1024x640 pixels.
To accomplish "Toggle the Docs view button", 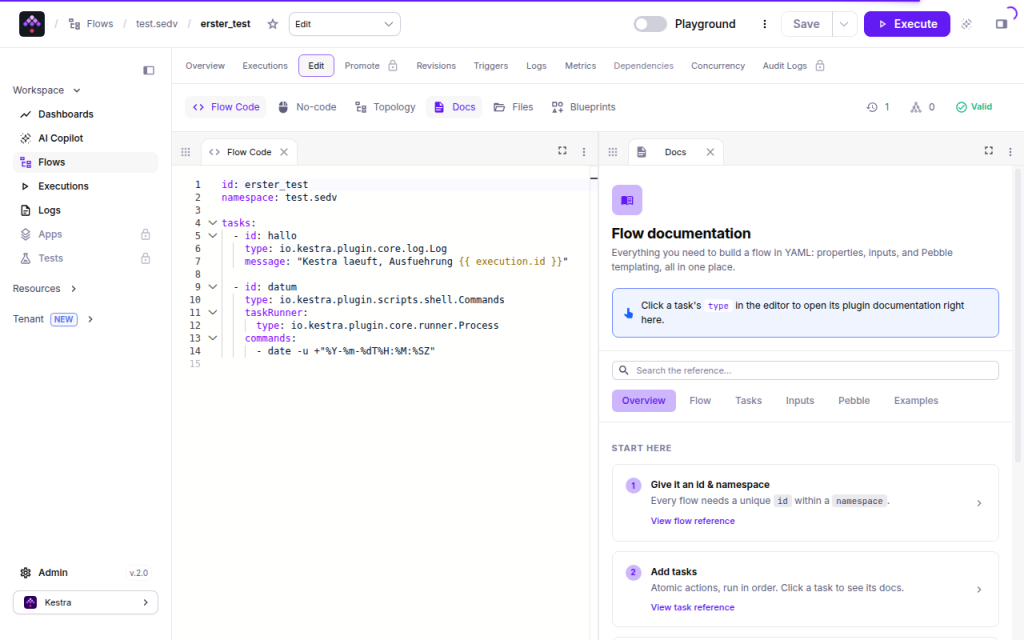I will 455,107.
